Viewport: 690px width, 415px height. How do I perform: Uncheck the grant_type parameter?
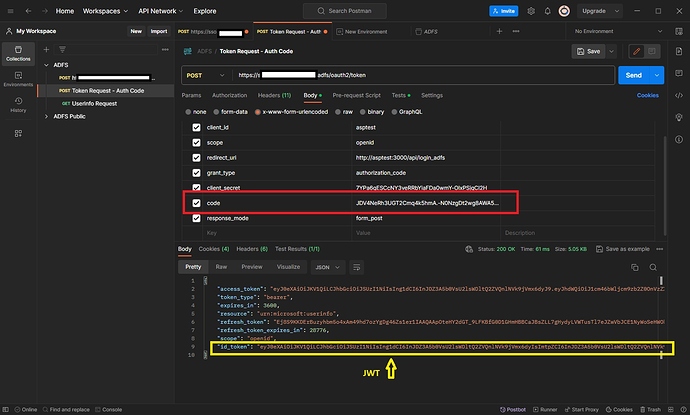196,173
